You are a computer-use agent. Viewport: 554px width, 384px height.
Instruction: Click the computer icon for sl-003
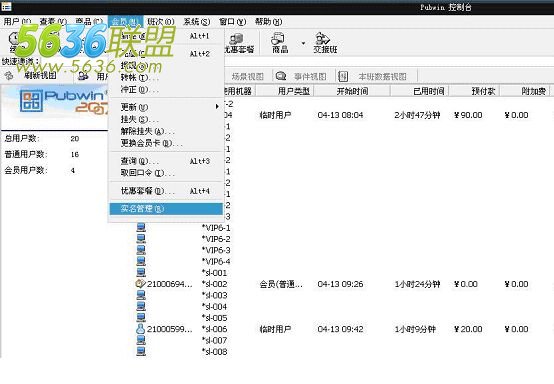141,295
